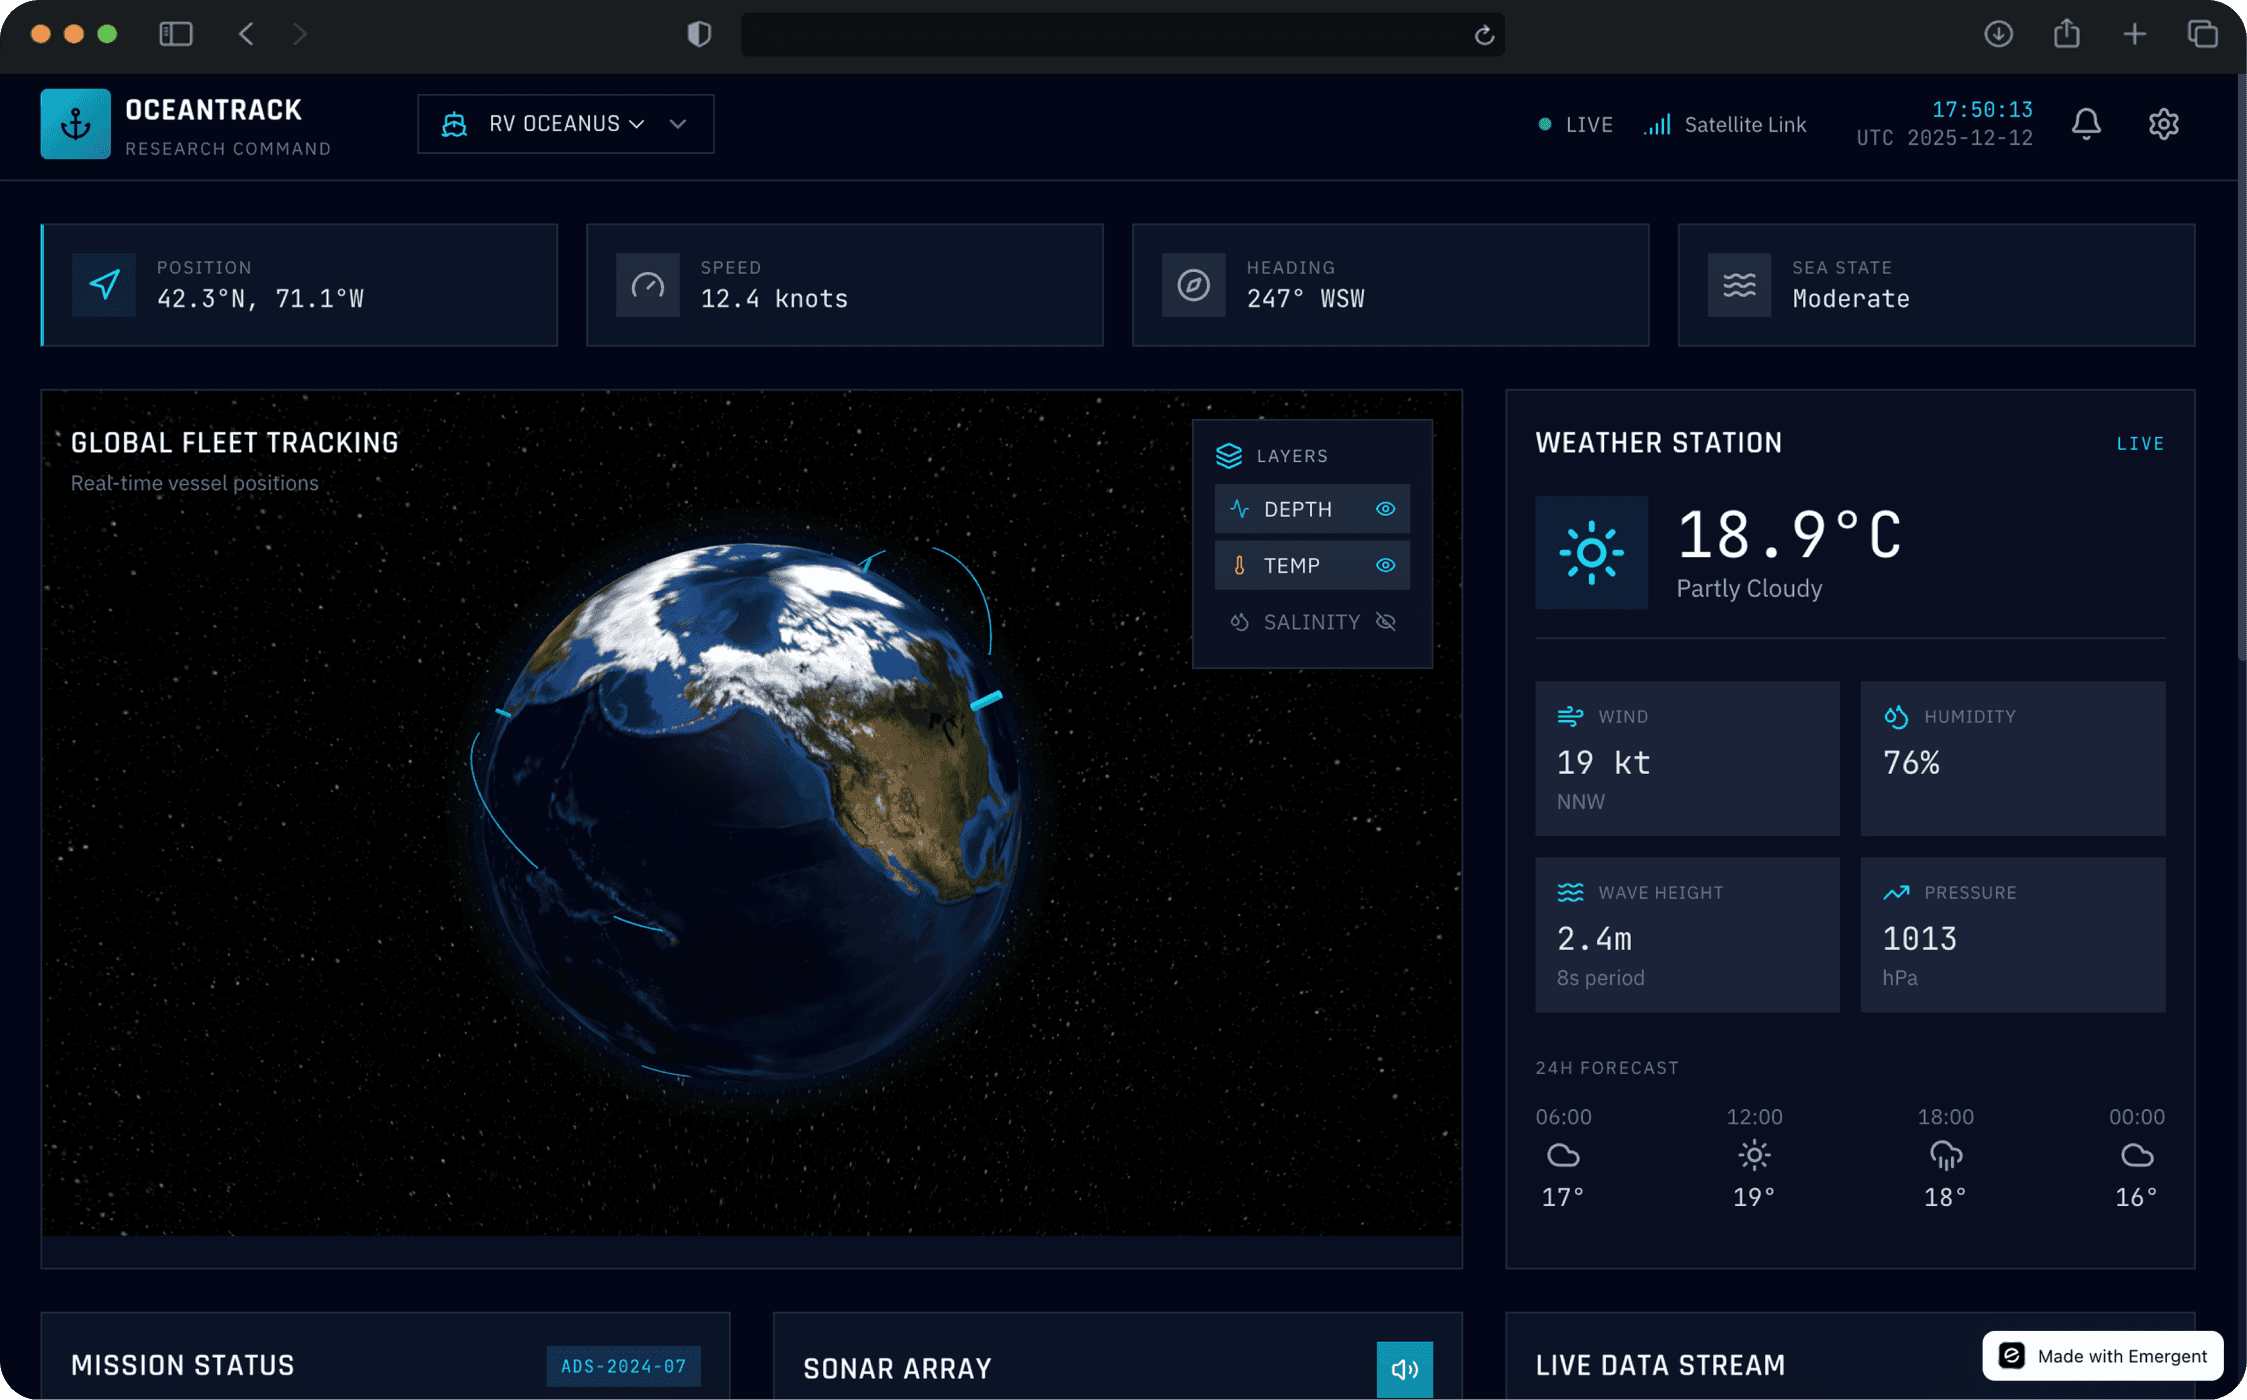The height and width of the screenshot is (1400, 2247).
Task: Click the outer chevron beside RV Oceanus
Action: click(x=678, y=124)
